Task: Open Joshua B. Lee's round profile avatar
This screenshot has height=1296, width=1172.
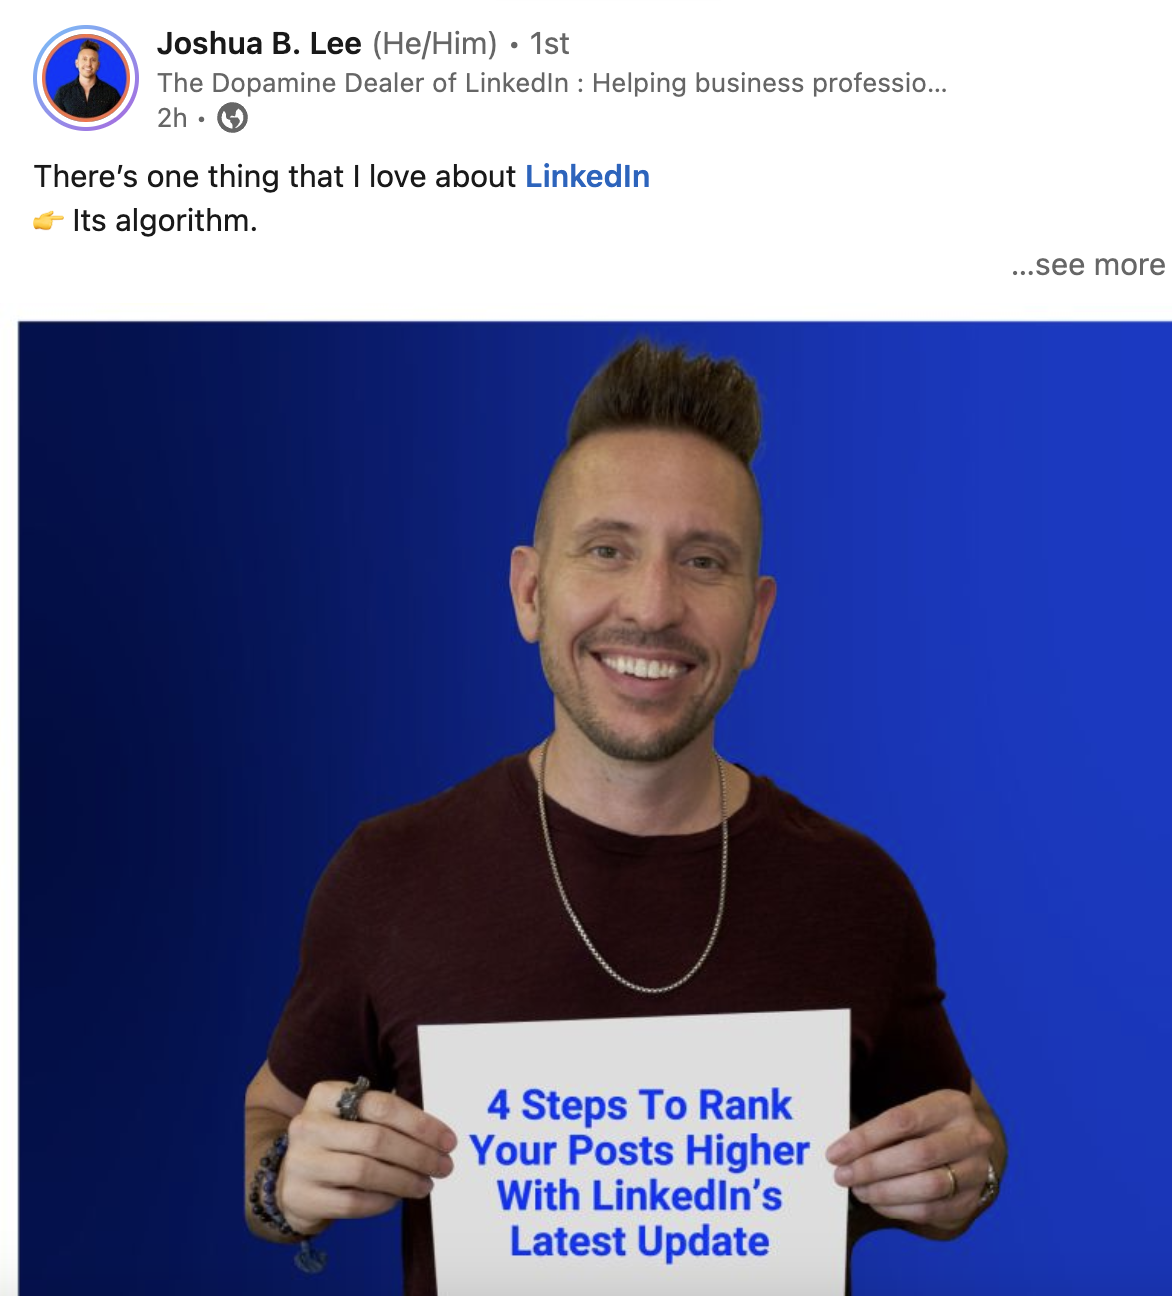Action: pos(86,78)
